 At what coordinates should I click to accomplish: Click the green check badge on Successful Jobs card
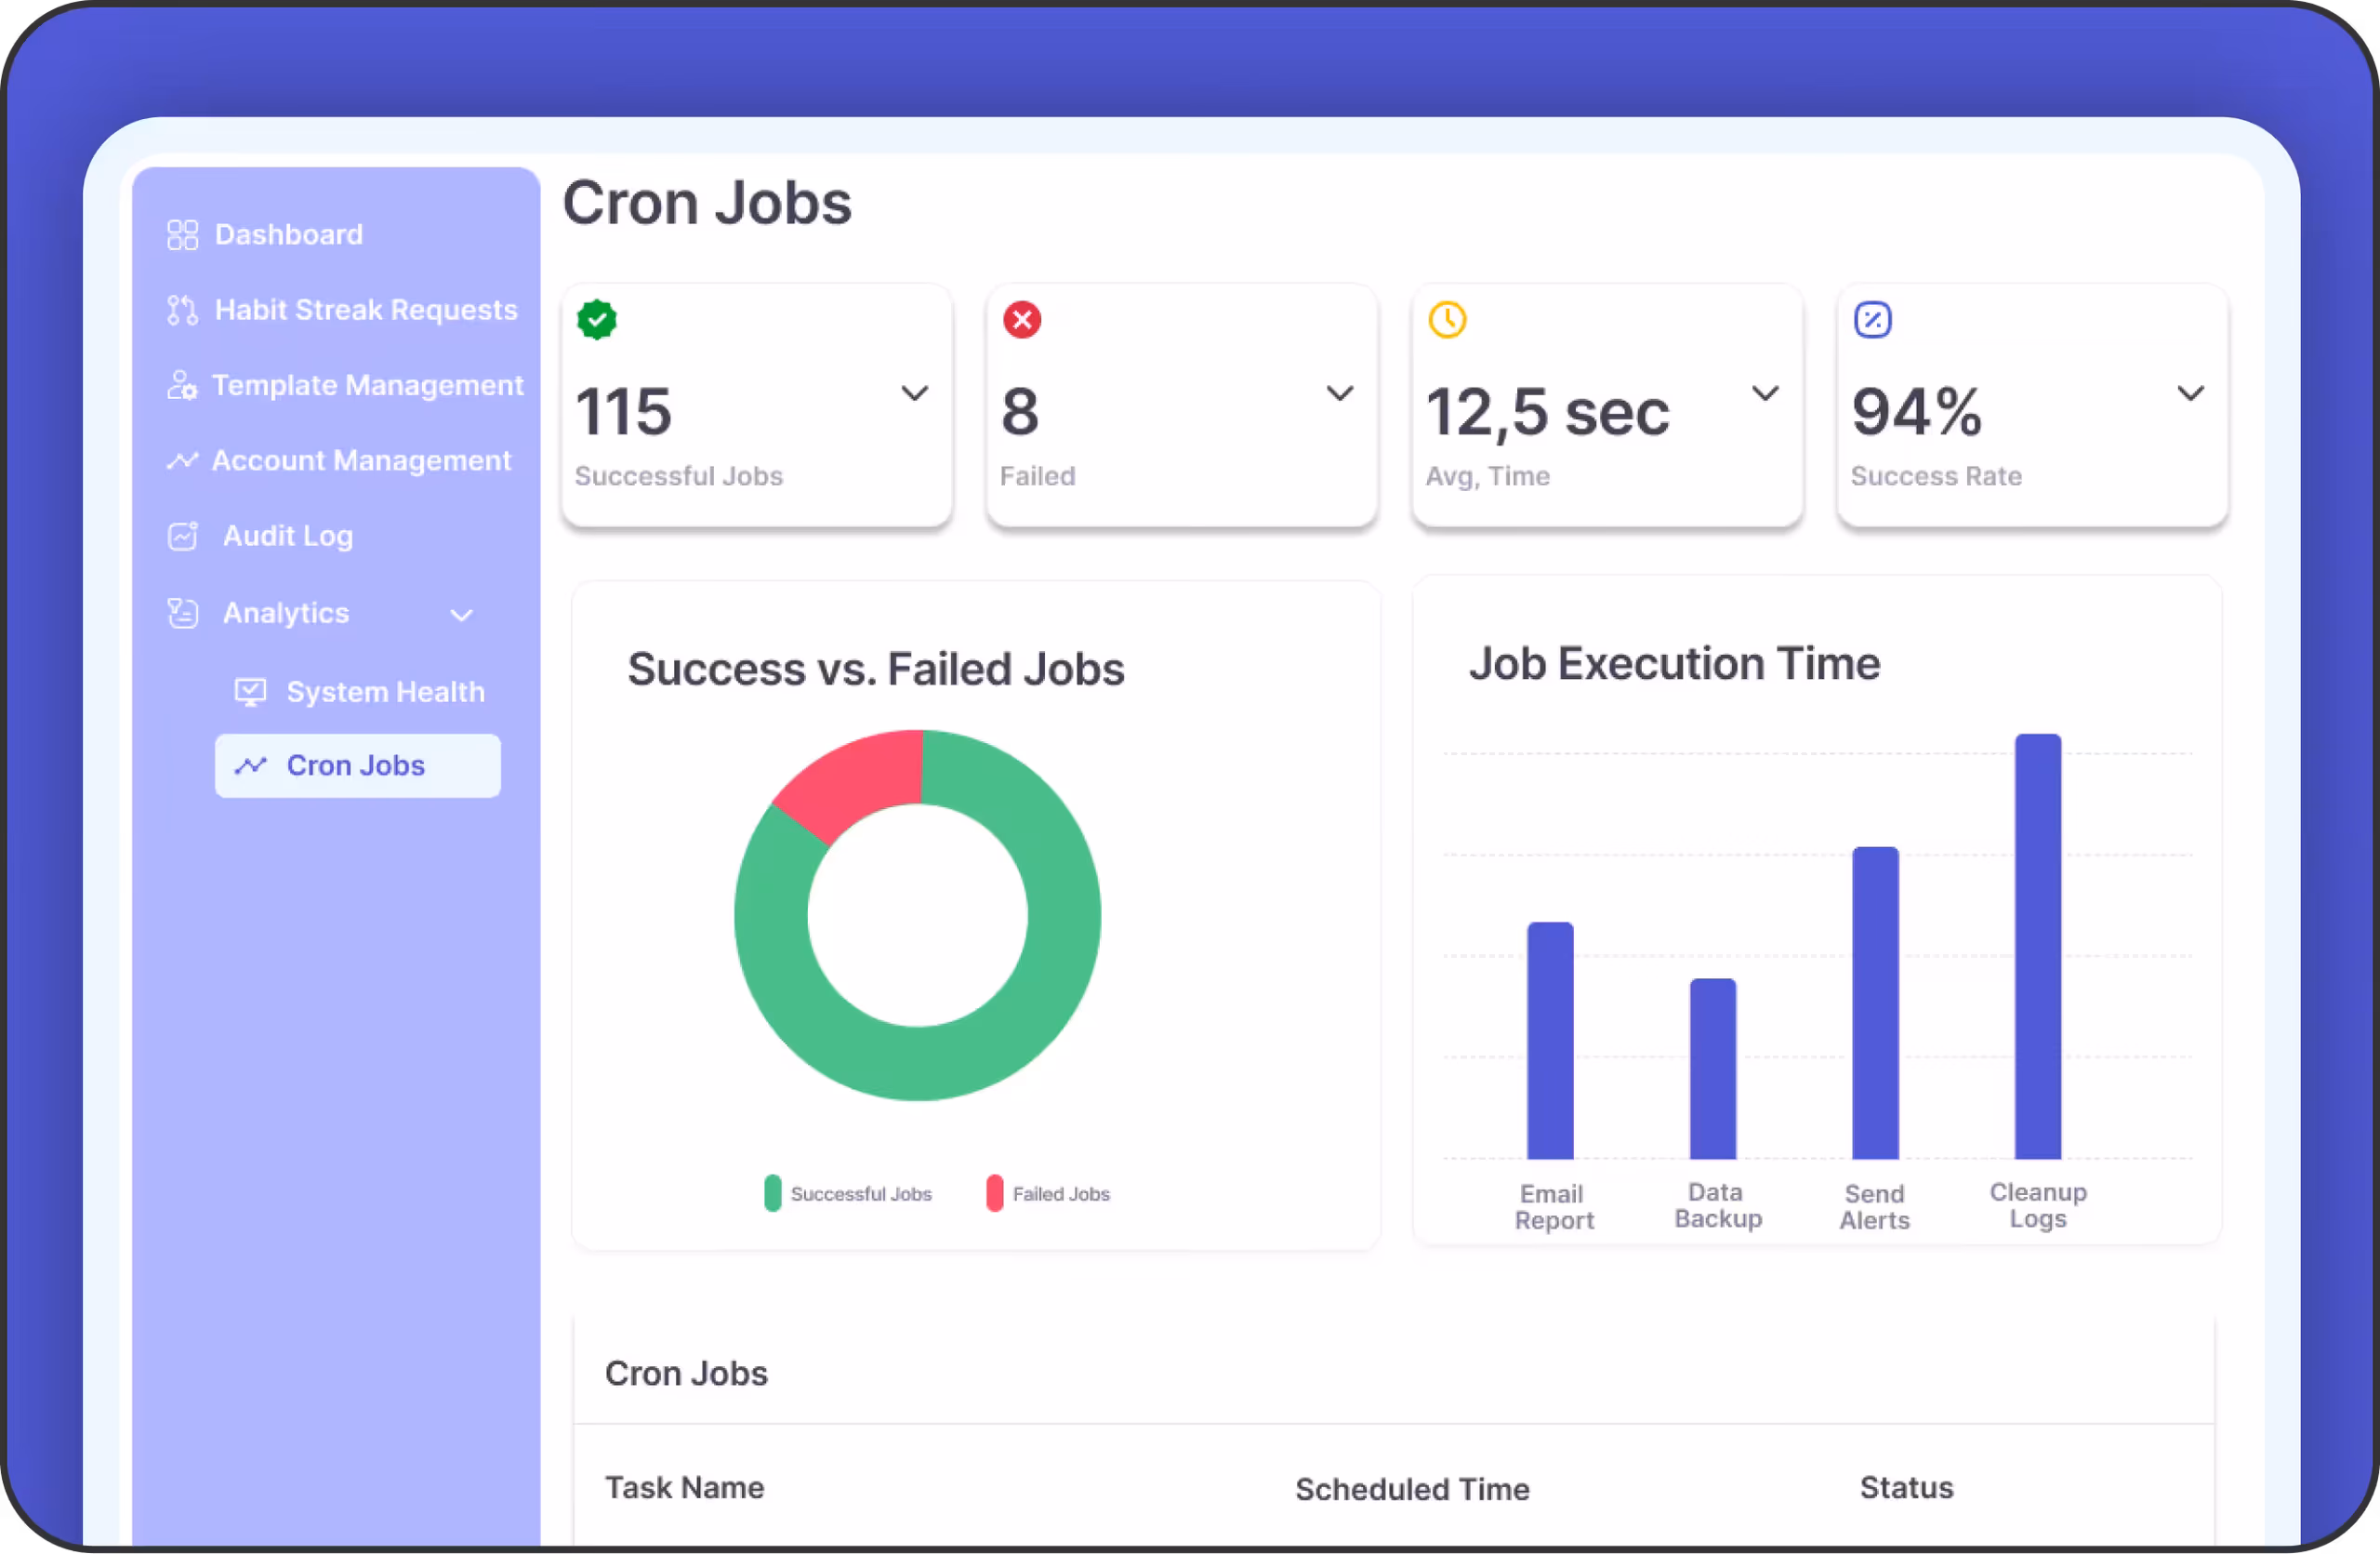(597, 320)
